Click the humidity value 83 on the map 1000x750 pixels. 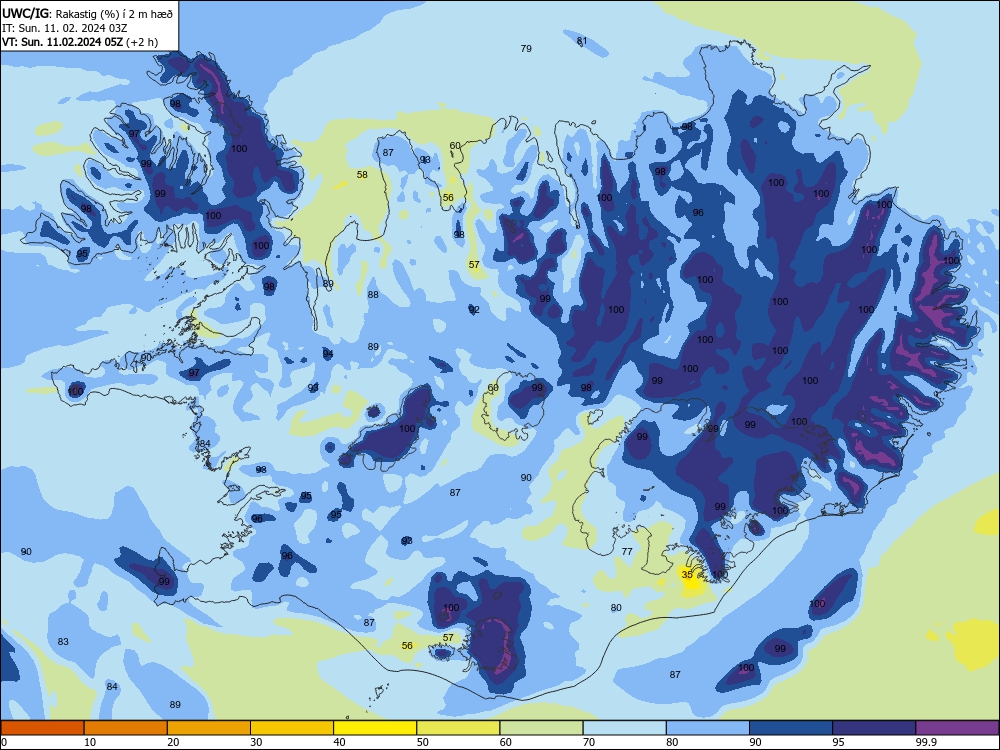click(63, 642)
